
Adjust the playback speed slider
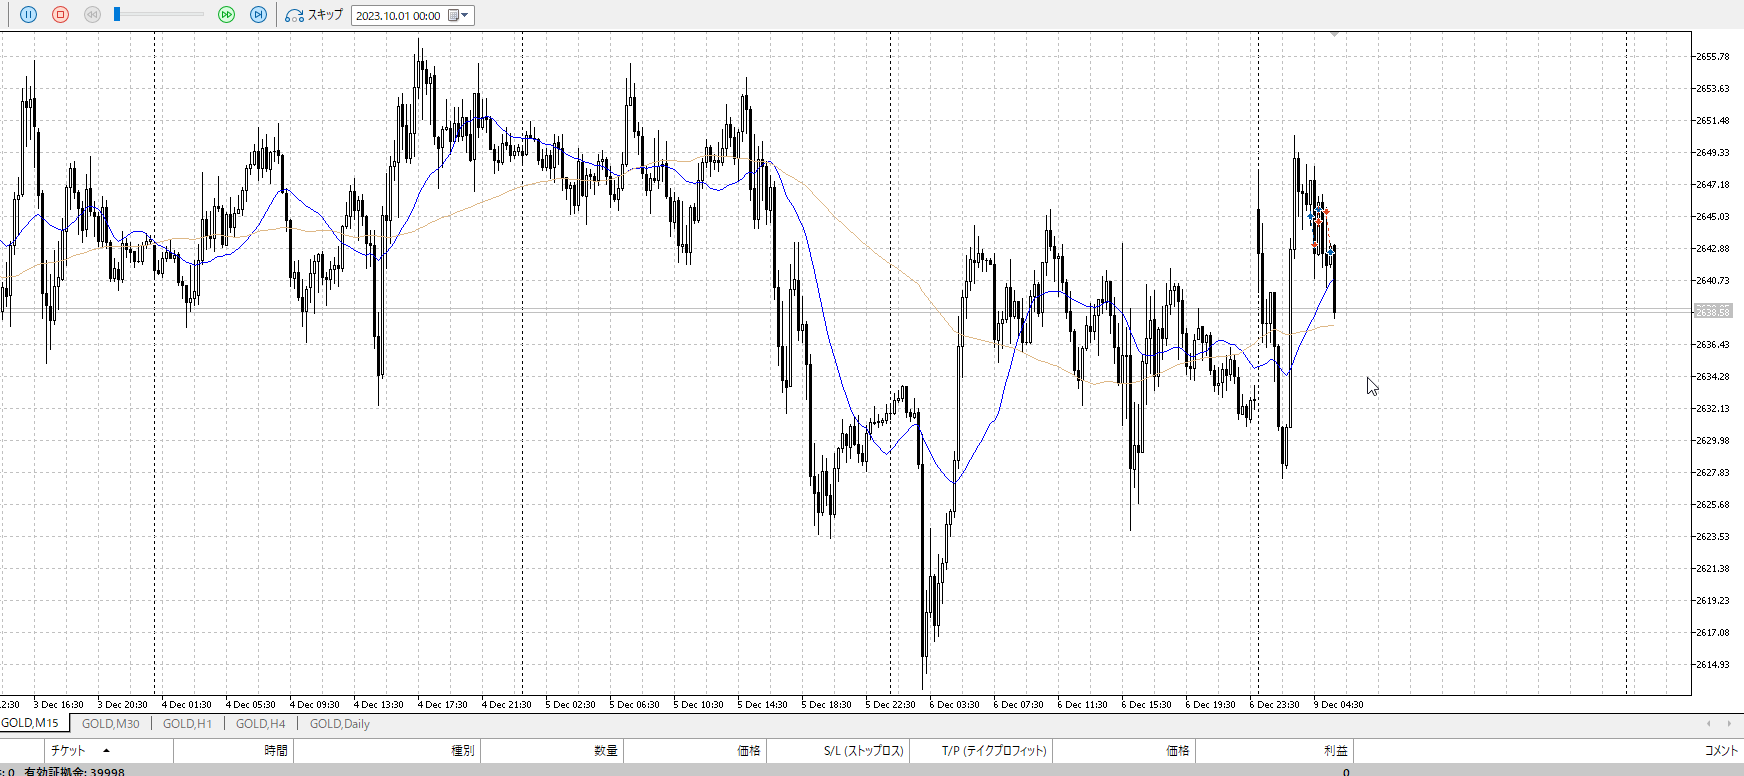118,15
